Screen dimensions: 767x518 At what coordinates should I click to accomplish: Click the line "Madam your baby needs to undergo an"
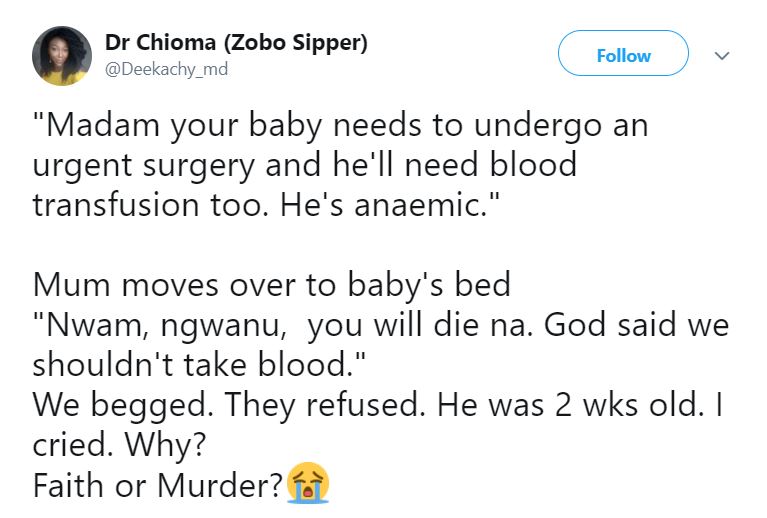click(x=340, y=127)
